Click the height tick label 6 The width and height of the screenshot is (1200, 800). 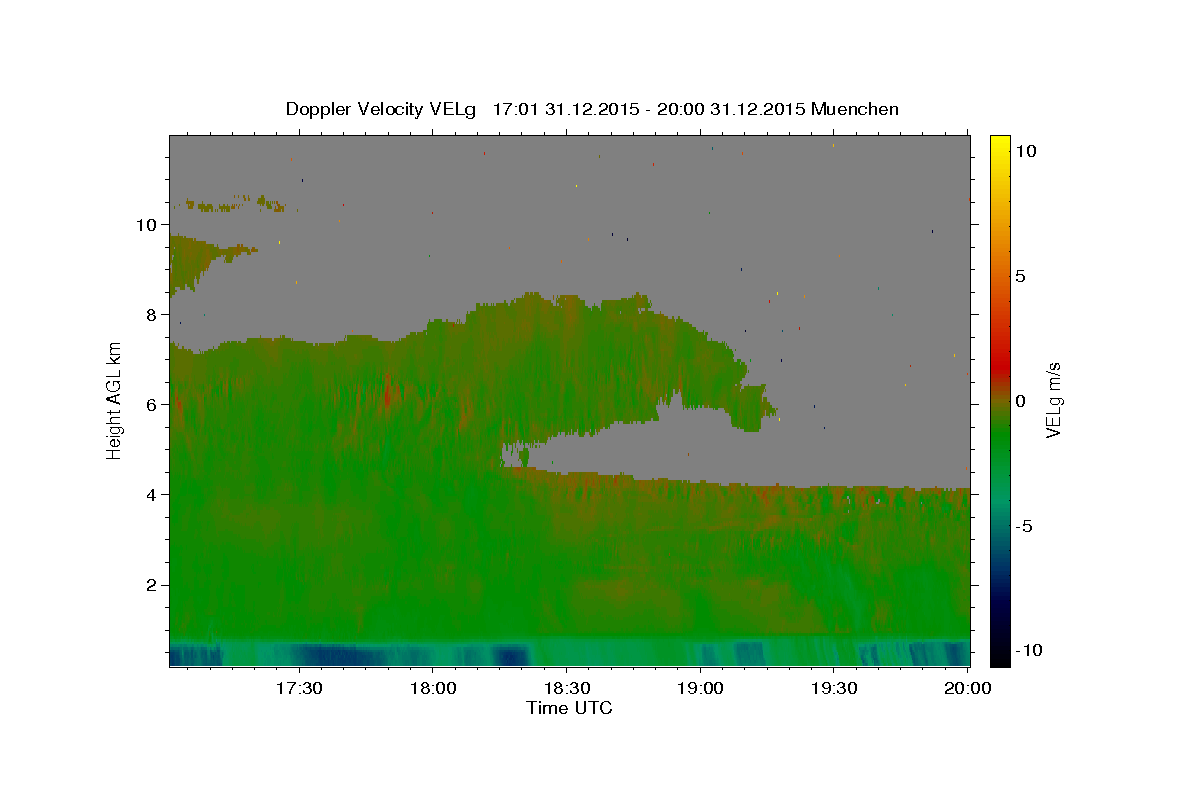click(153, 405)
